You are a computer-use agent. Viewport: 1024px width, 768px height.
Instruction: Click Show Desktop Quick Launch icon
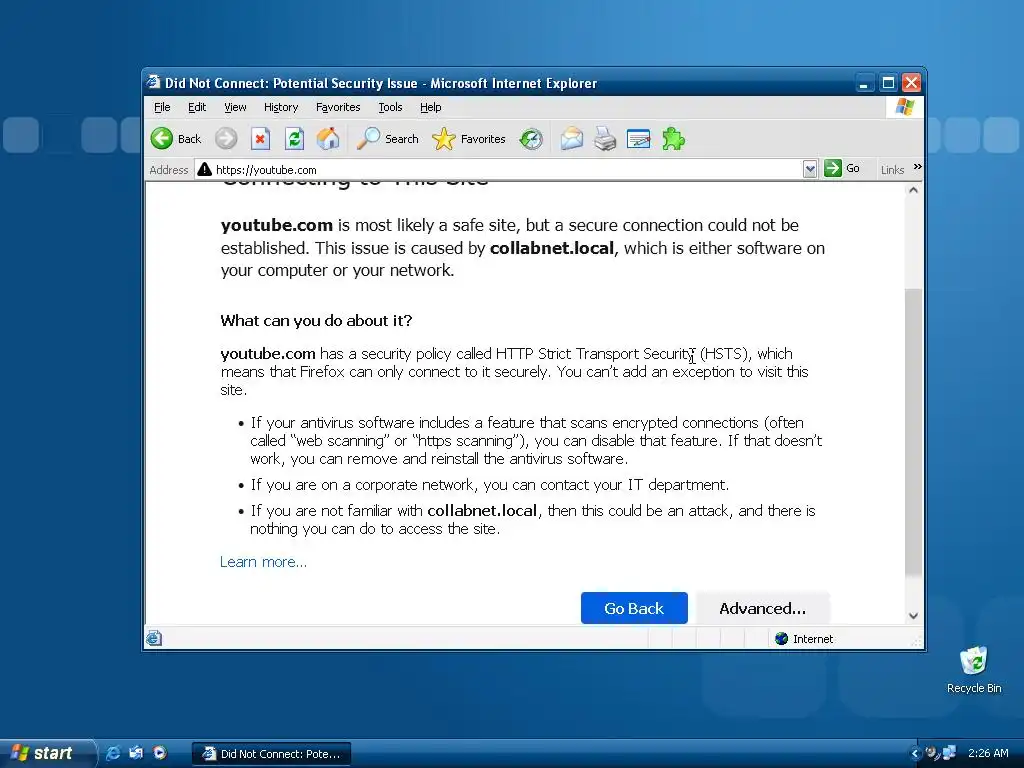point(136,753)
